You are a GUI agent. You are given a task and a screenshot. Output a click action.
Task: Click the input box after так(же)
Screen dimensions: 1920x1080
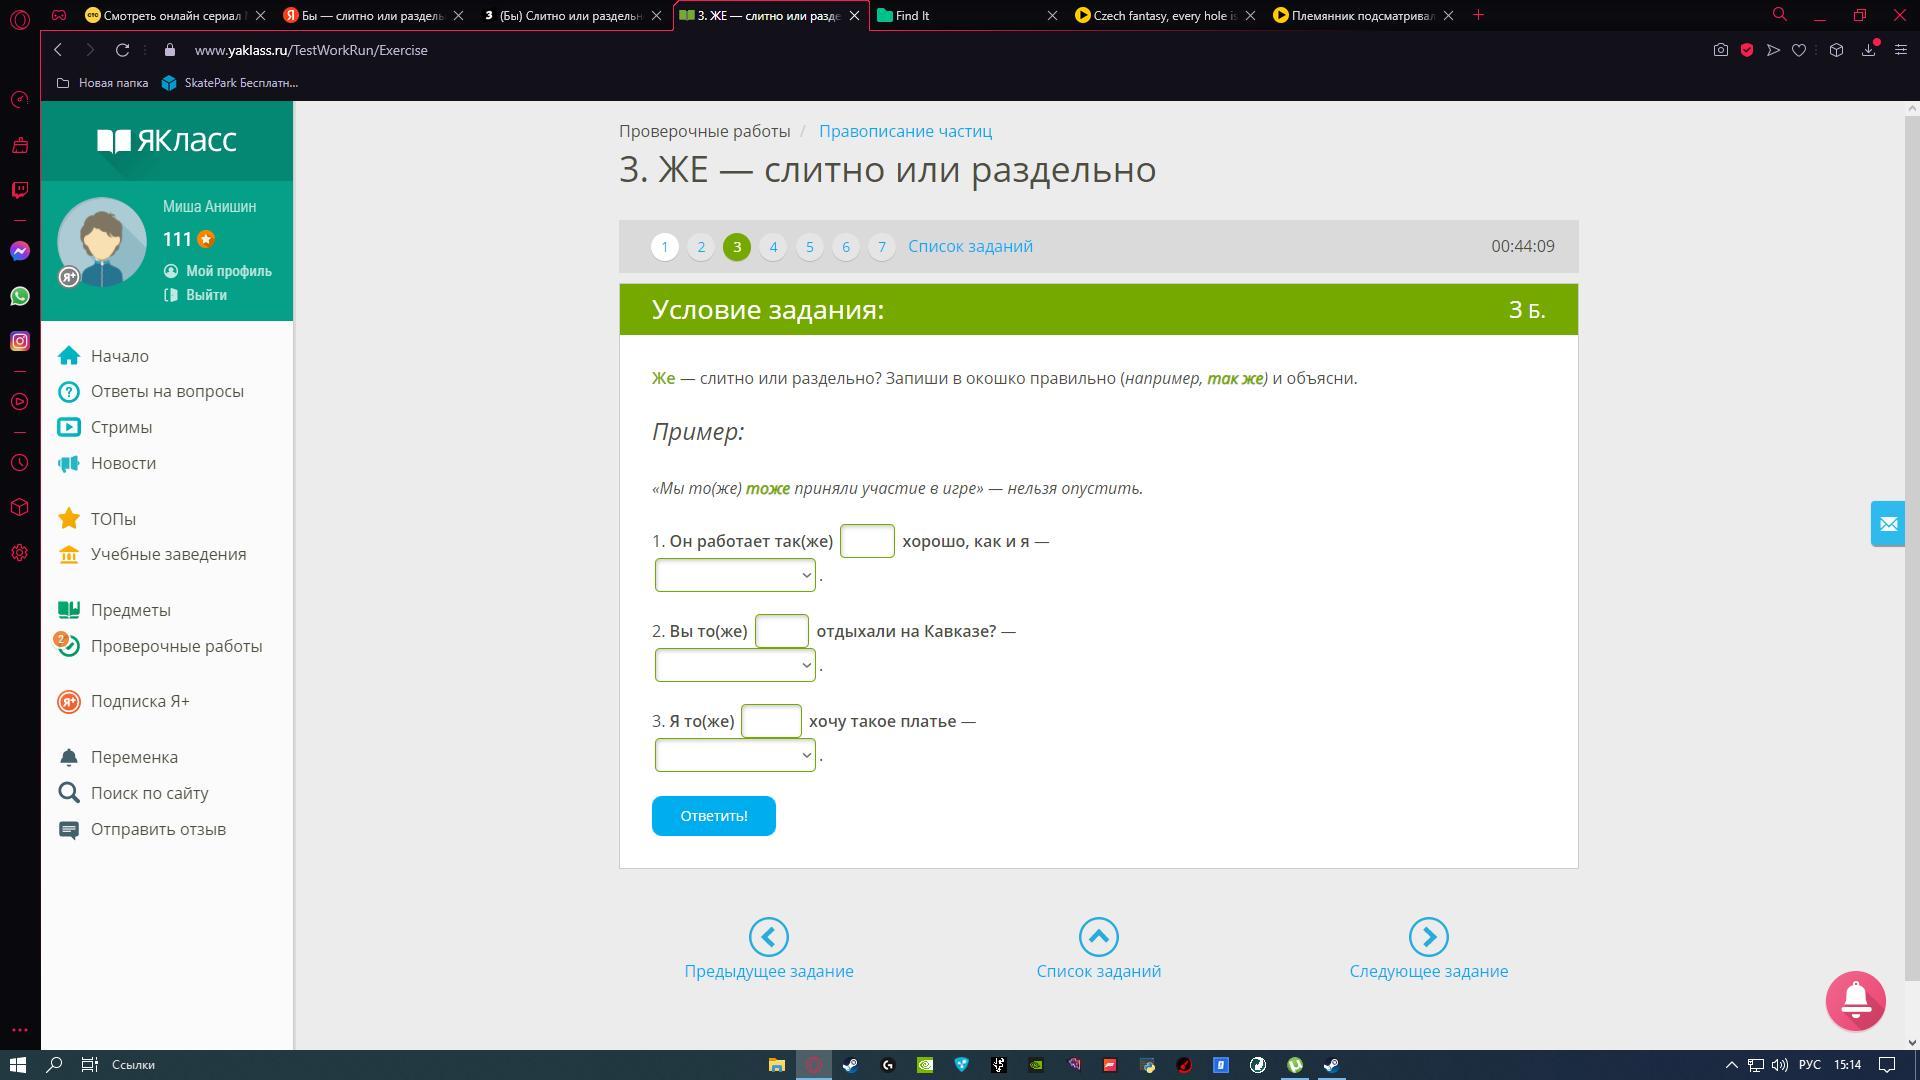coord(867,541)
